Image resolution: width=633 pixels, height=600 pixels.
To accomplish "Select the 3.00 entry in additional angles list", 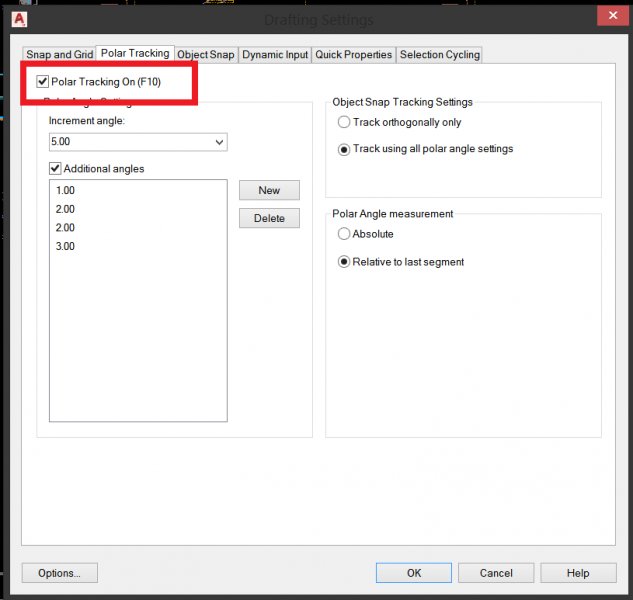I will pyautogui.click(x=65, y=246).
